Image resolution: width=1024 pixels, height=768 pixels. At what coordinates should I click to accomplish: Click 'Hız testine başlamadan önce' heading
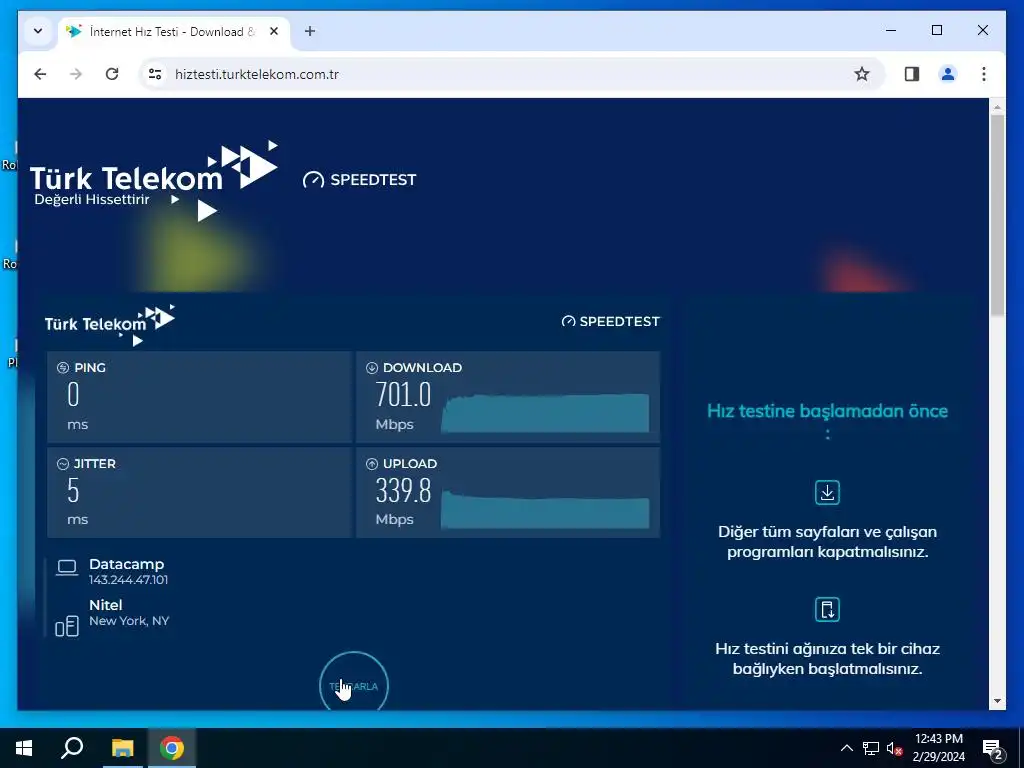click(827, 411)
